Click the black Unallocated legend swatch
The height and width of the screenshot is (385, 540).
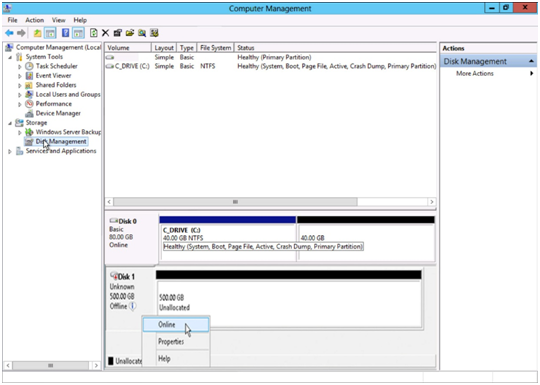(111, 361)
